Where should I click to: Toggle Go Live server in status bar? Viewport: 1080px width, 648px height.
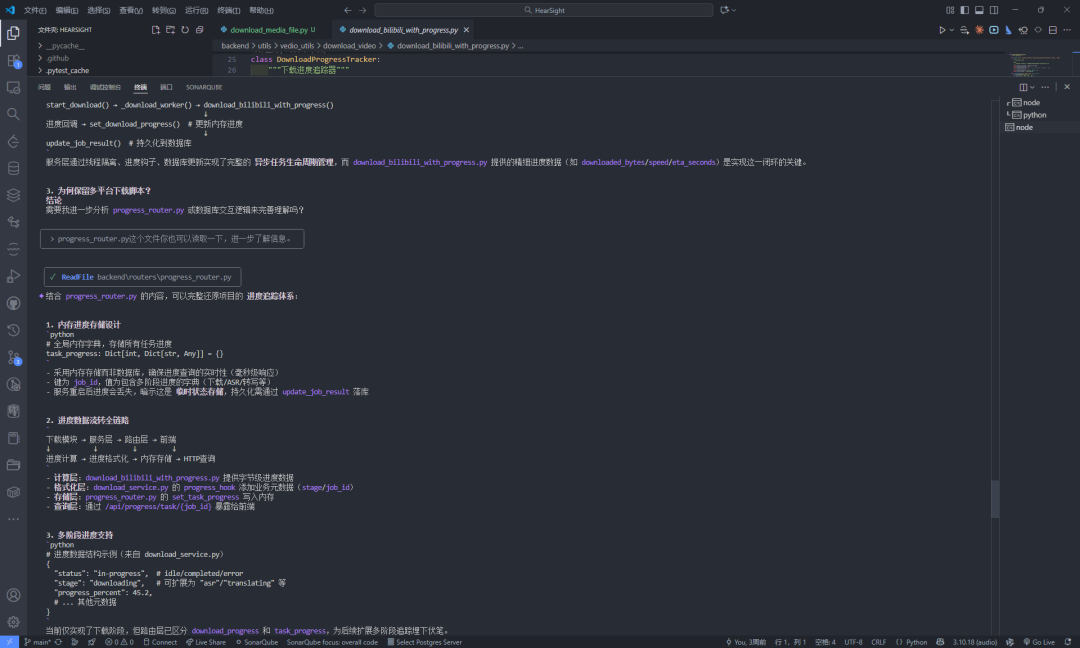point(1039,642)
